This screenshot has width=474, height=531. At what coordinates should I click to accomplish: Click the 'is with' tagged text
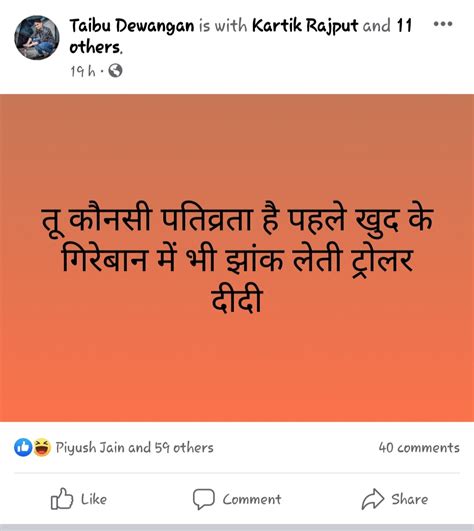(223, 26)
